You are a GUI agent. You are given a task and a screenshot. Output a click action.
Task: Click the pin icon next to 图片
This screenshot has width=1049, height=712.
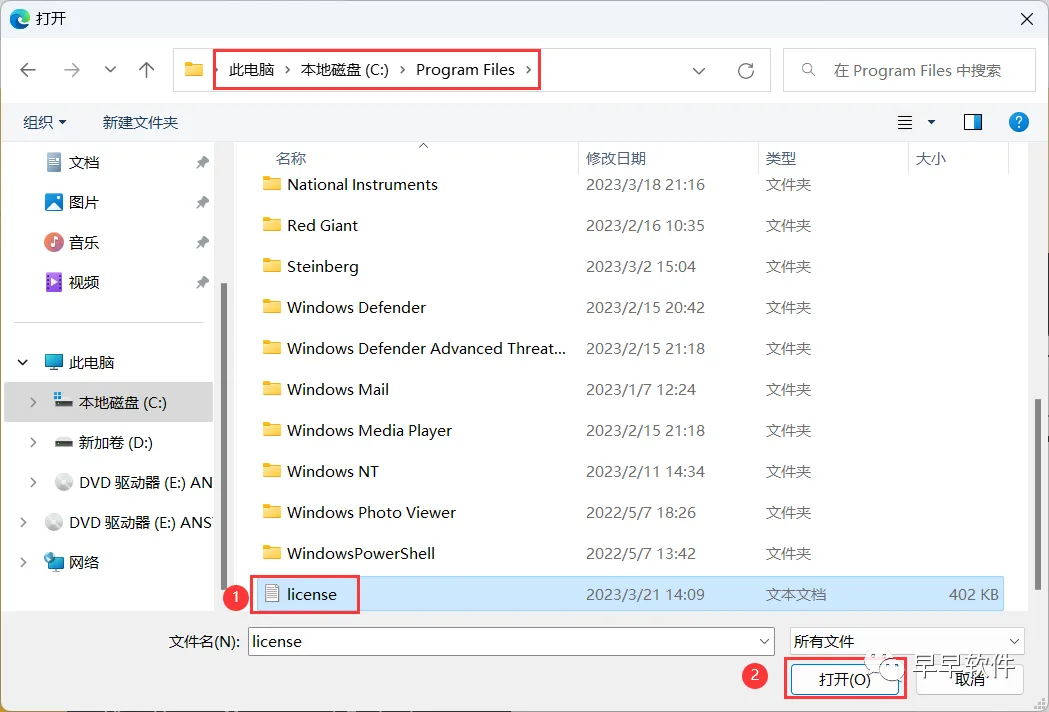[x=202, y=202]
